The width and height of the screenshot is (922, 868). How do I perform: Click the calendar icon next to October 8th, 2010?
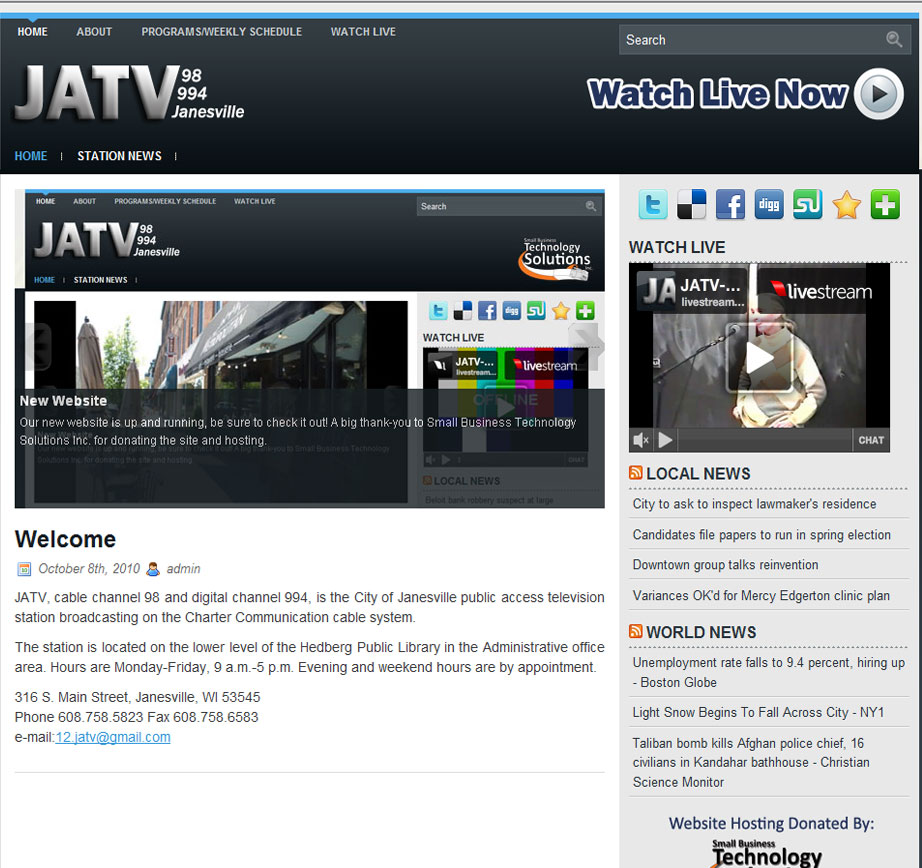point(24,569)
